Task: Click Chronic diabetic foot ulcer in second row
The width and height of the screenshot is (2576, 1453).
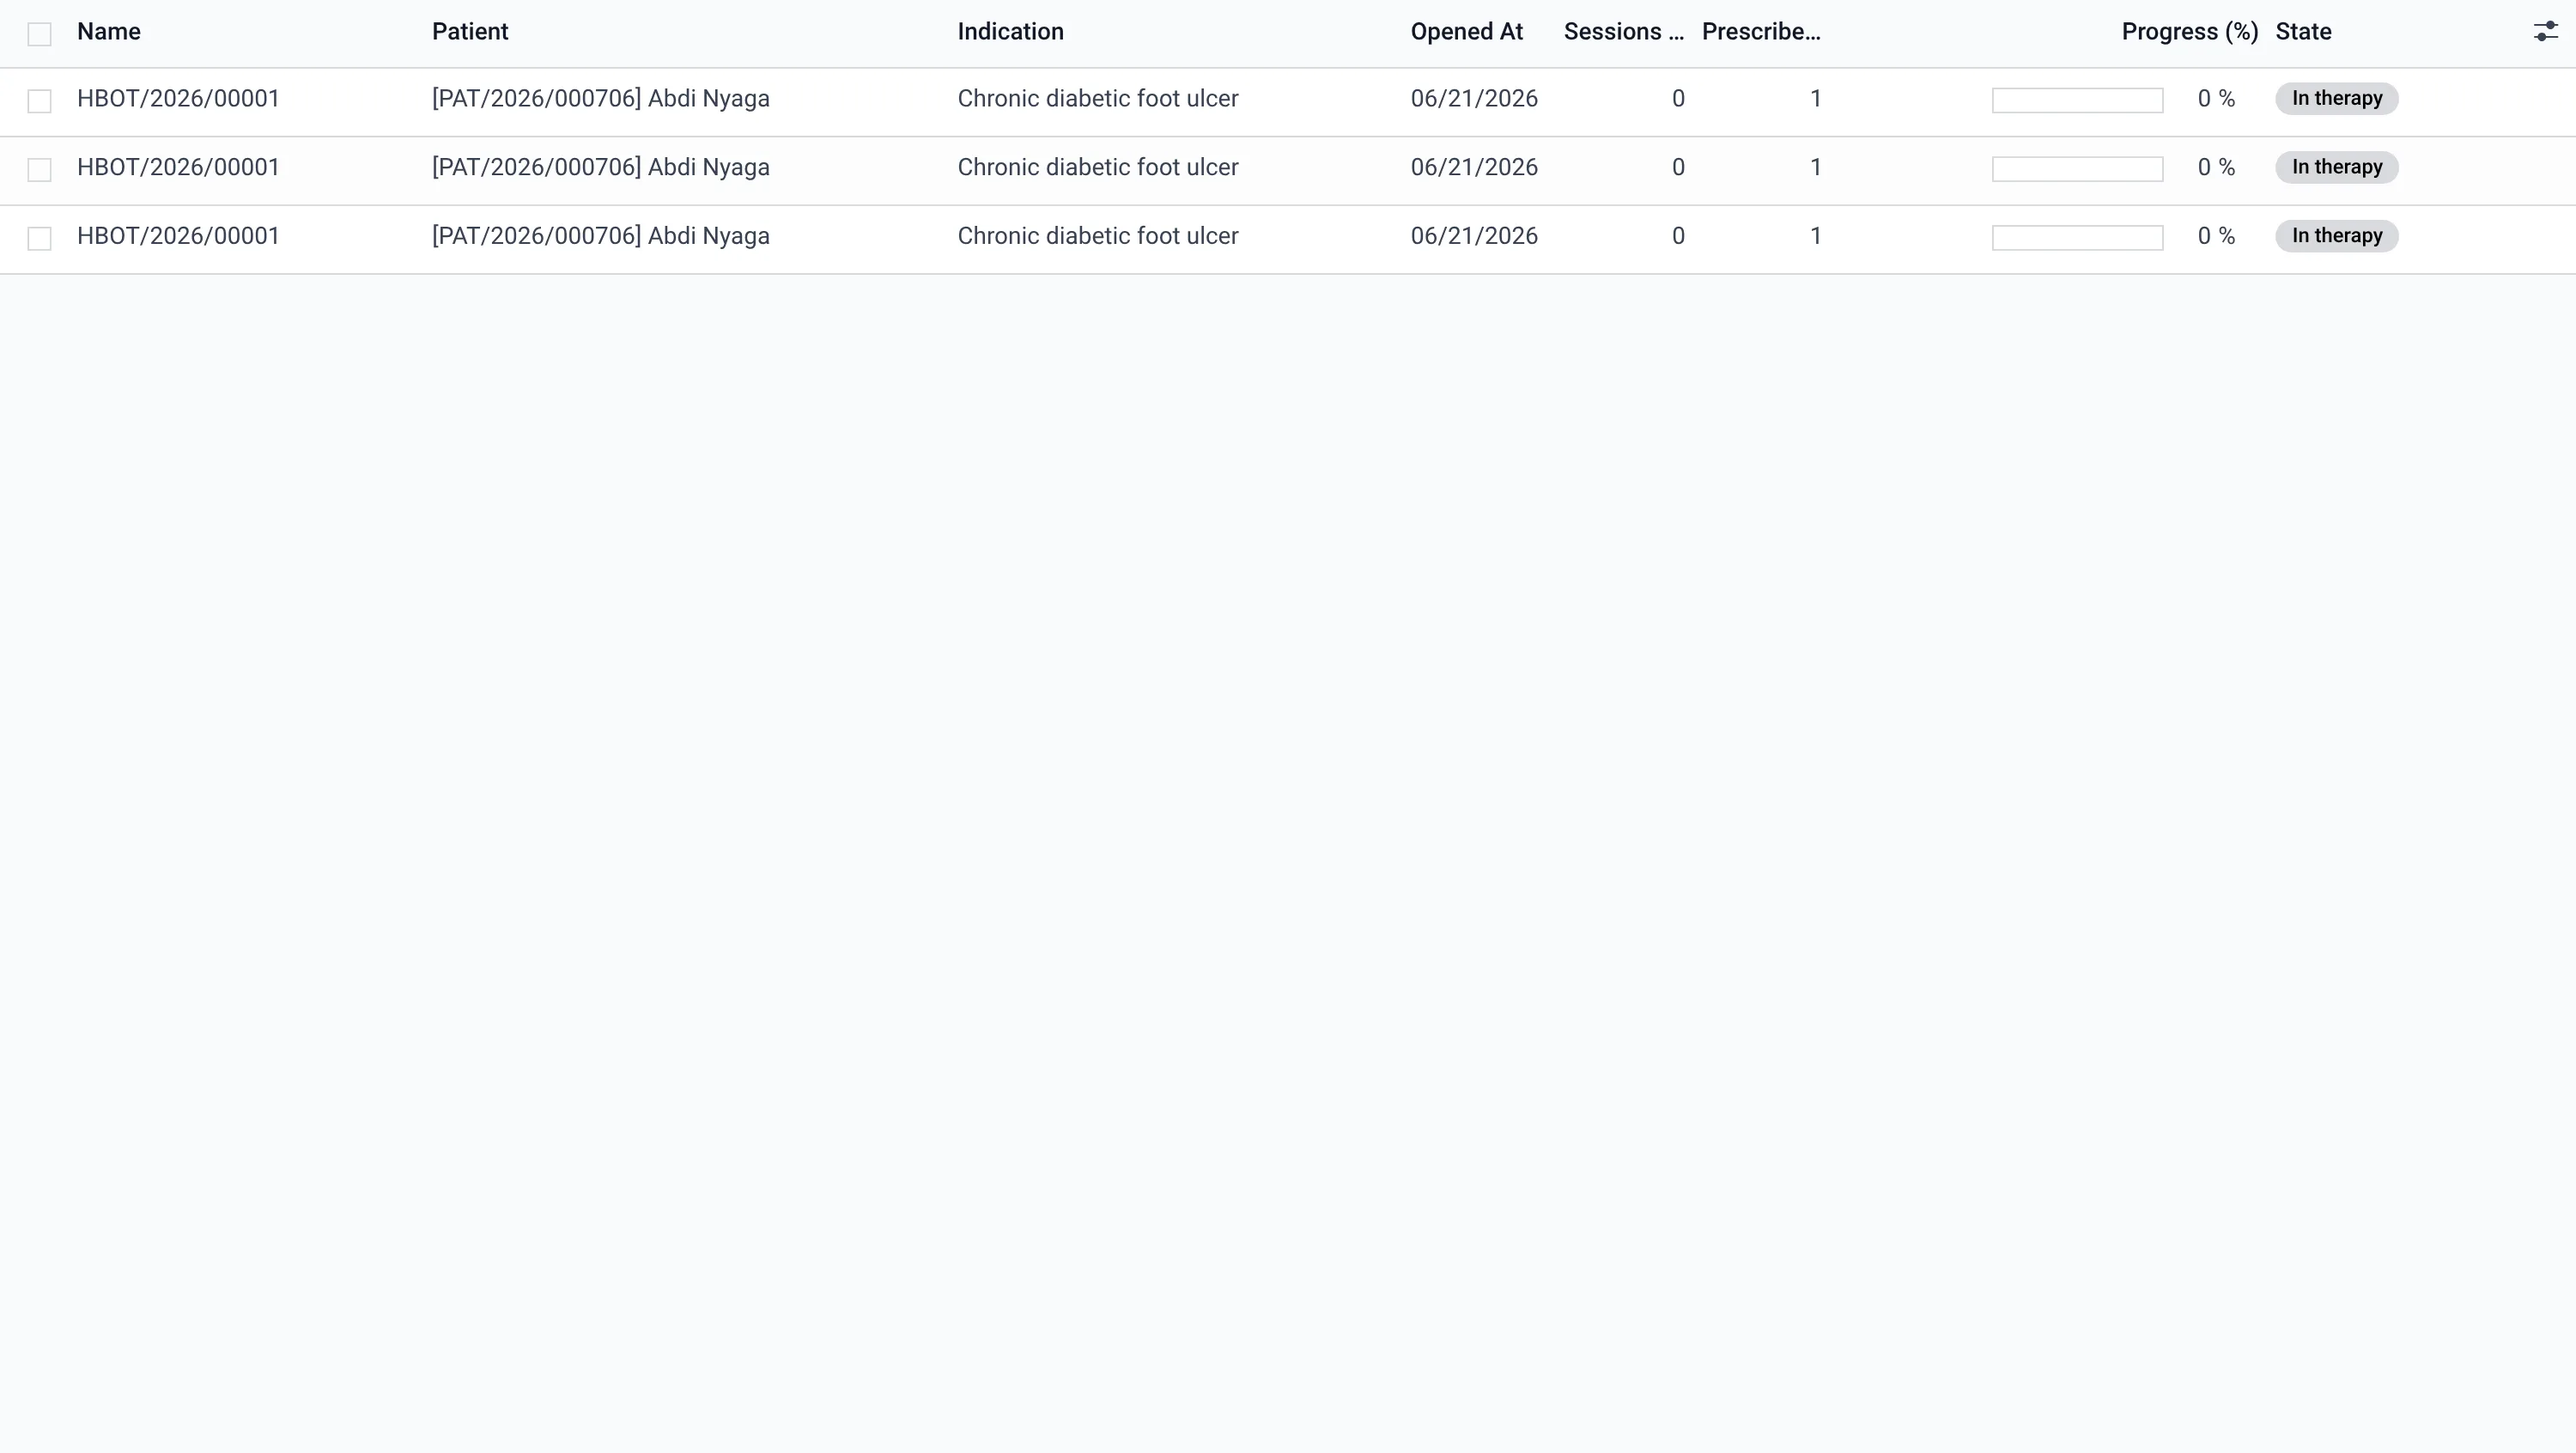Action: click(x=1098, y=168)
